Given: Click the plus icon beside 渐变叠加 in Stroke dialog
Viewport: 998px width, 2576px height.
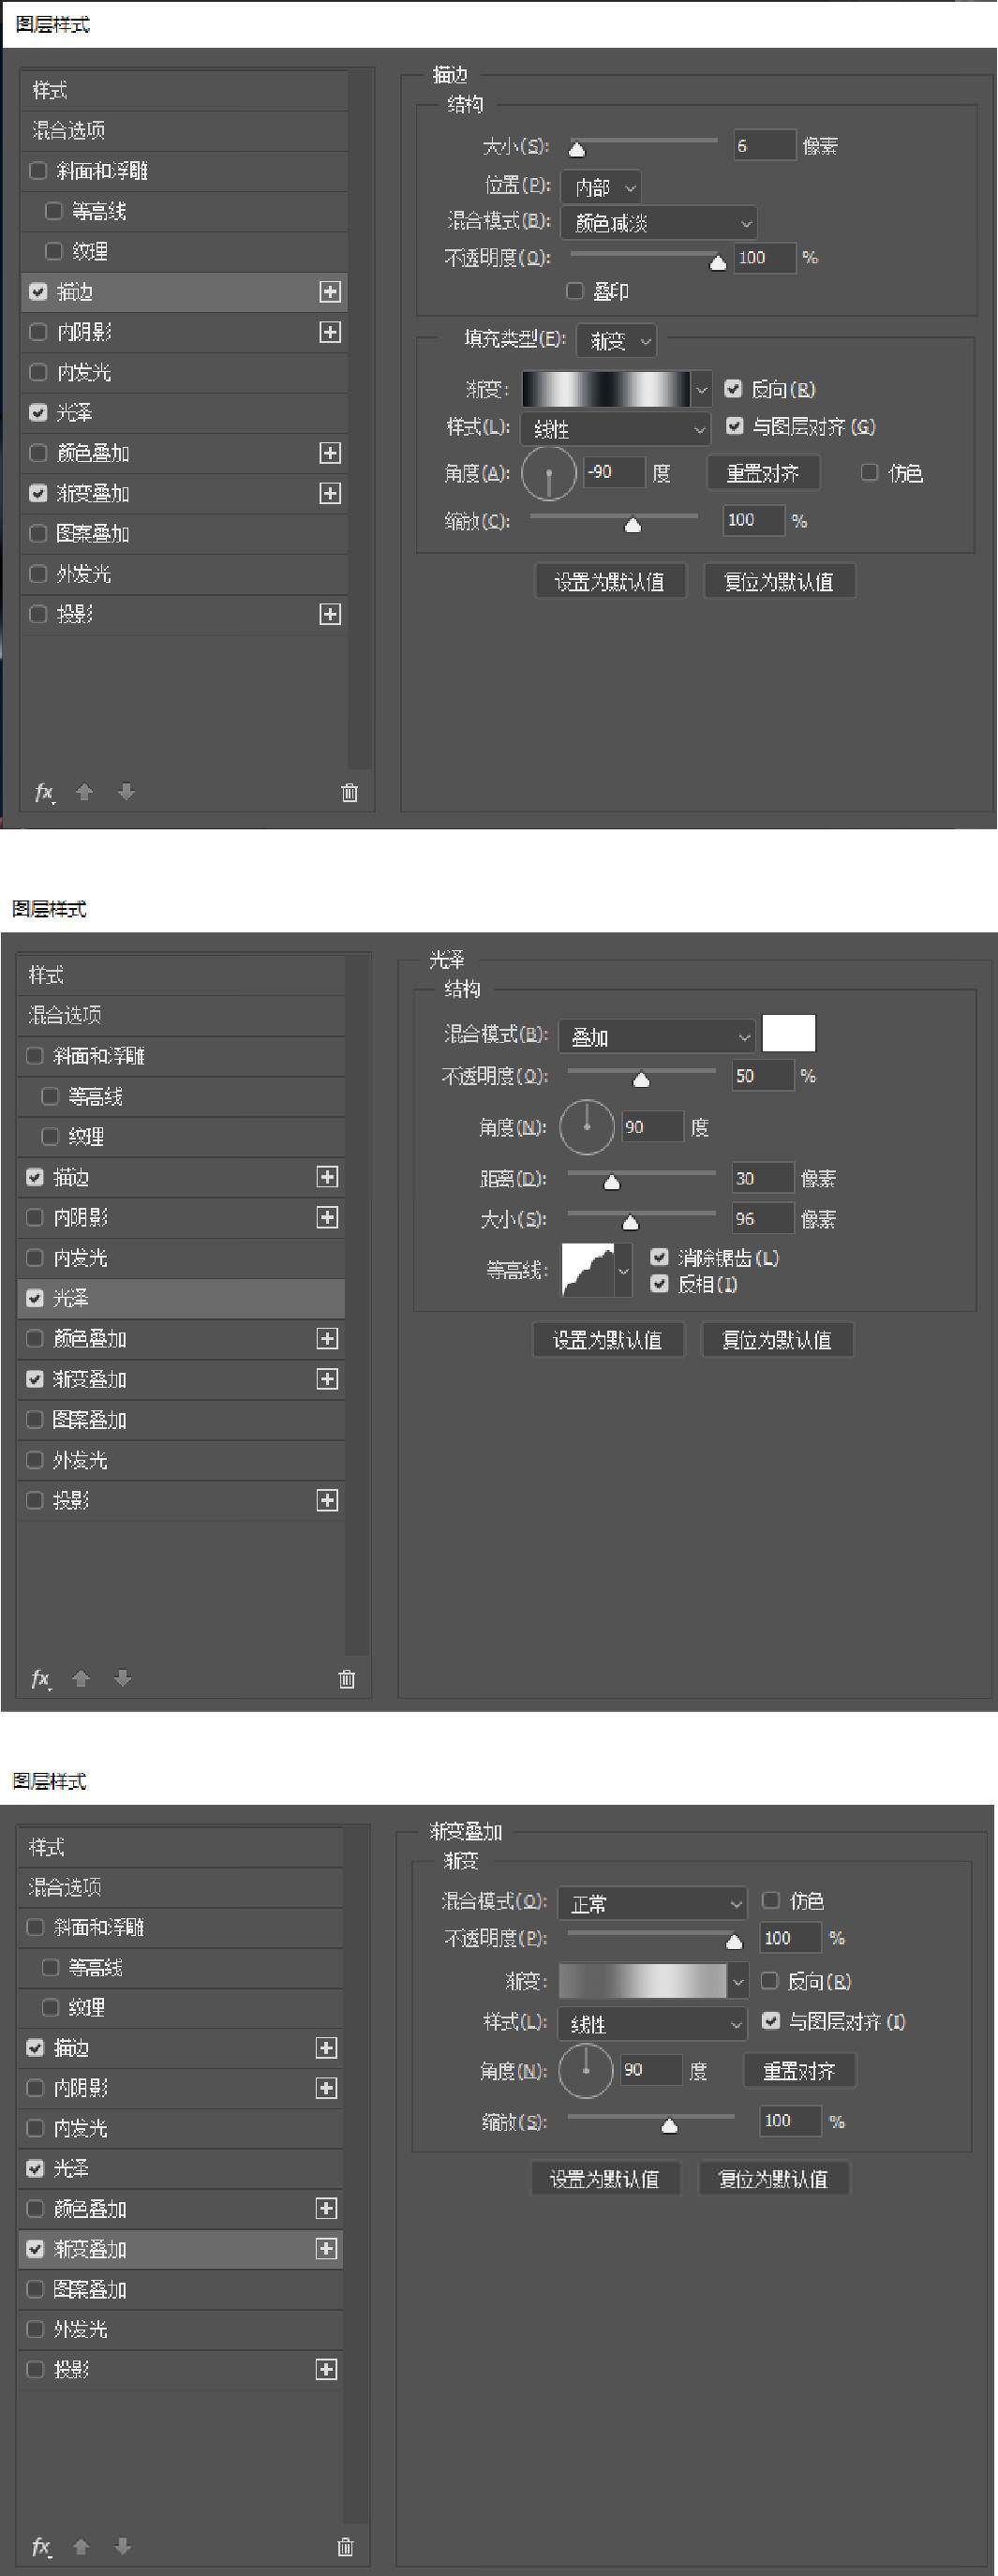Looking at the screenshot, I should [330, 493].
